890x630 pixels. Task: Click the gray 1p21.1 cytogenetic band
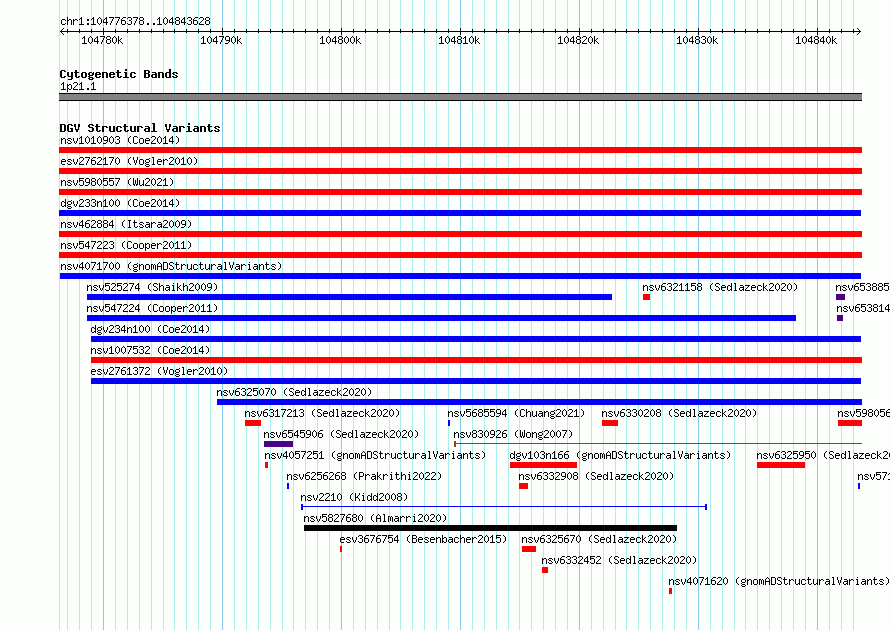pyautogui.click(x=460, y=97)
